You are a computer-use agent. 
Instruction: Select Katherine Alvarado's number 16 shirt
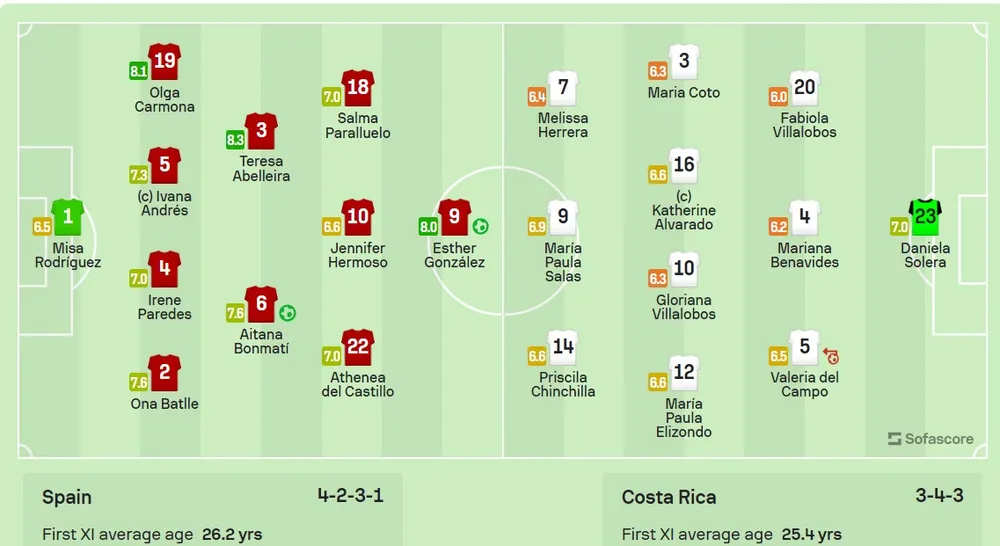[683, 165]
